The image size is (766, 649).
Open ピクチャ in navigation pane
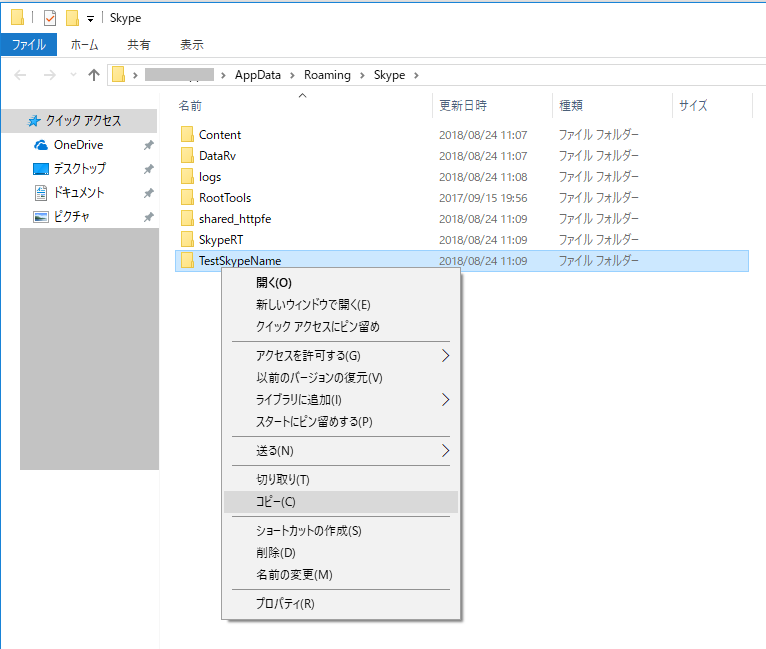tap(71, 216)
